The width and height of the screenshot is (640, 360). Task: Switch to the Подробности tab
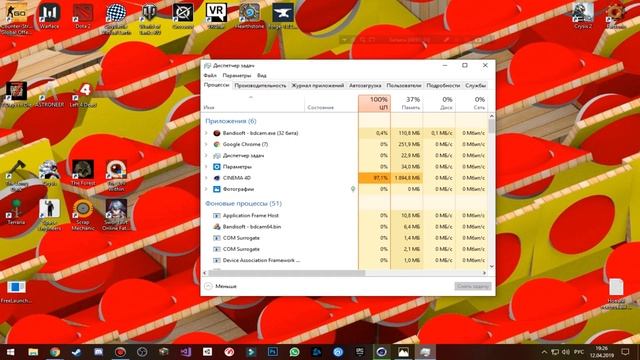443,85
